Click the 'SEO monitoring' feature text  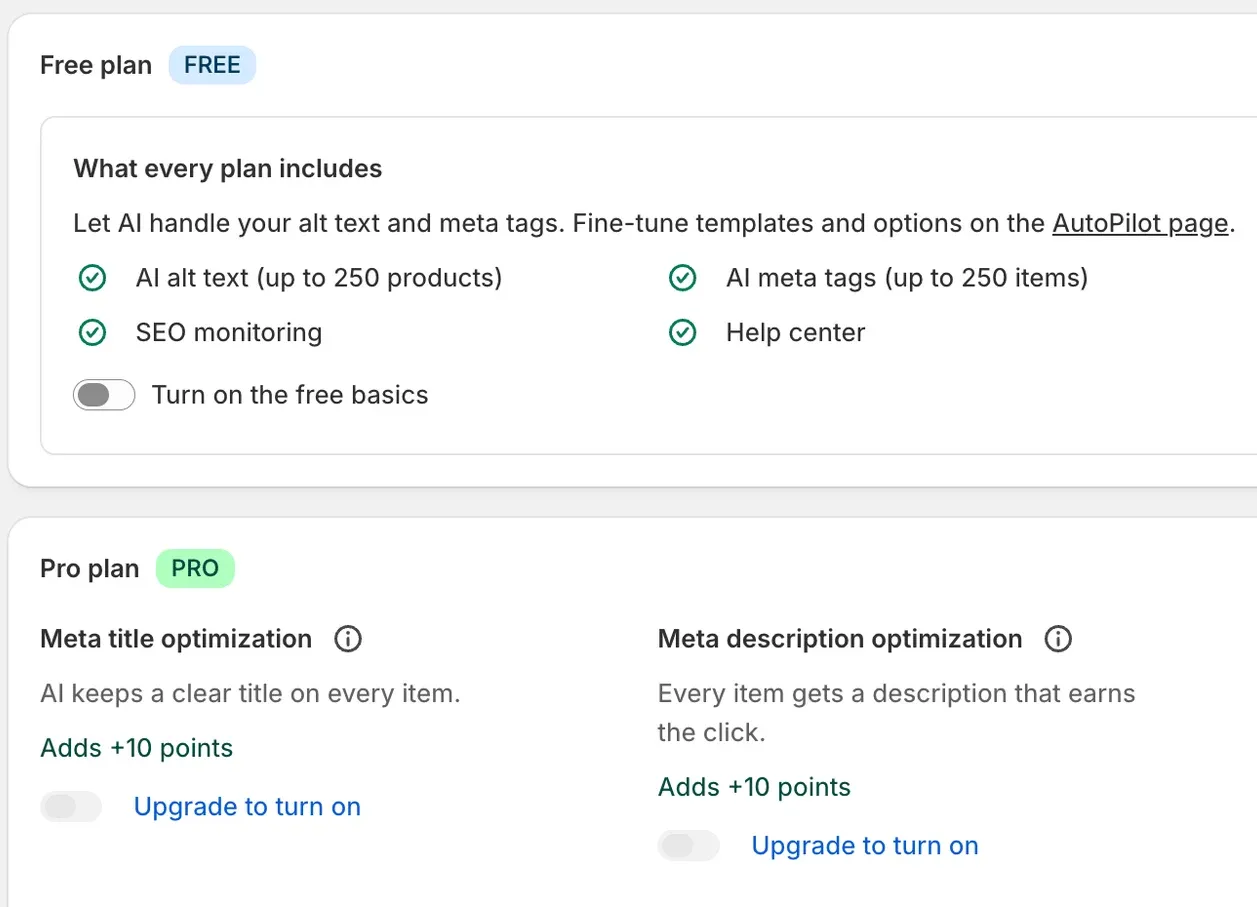229,333
